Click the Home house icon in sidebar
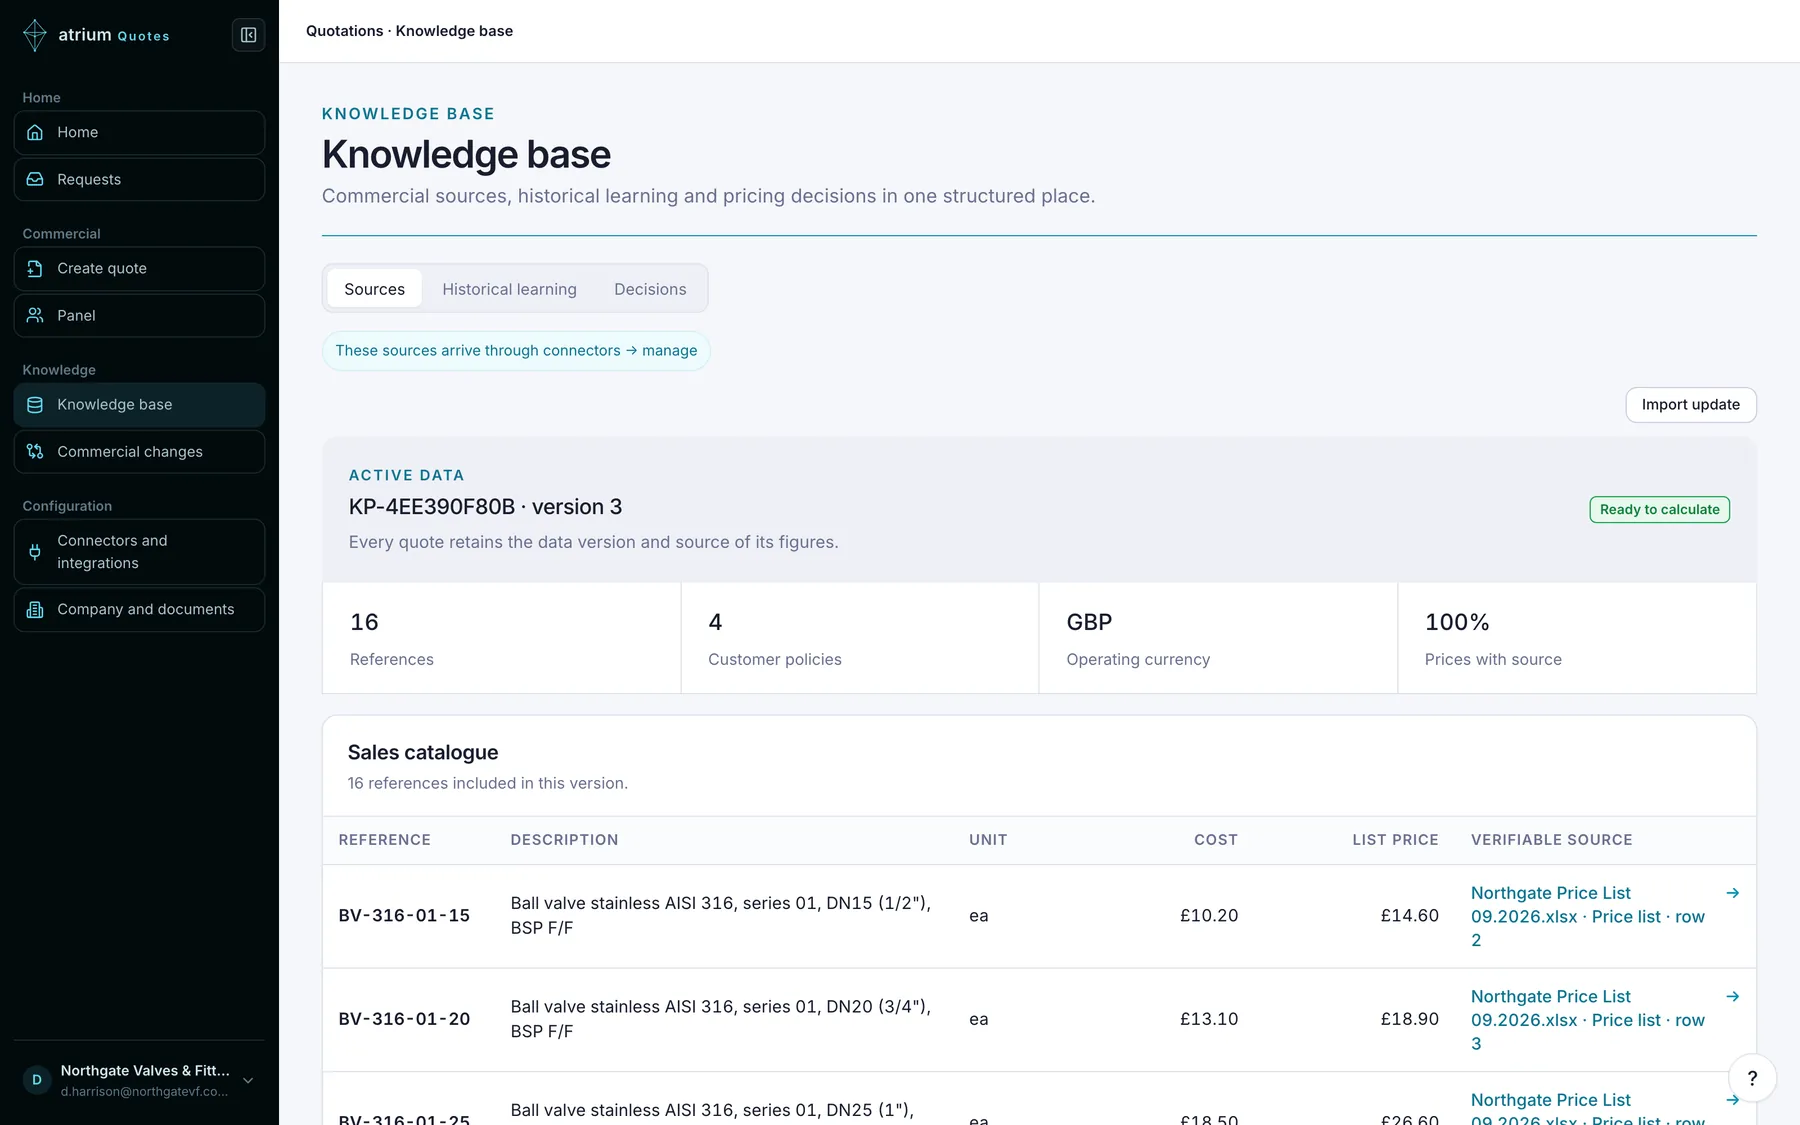The height and width of the screenshot is (1125, 1800). click(x=35, y=132)
